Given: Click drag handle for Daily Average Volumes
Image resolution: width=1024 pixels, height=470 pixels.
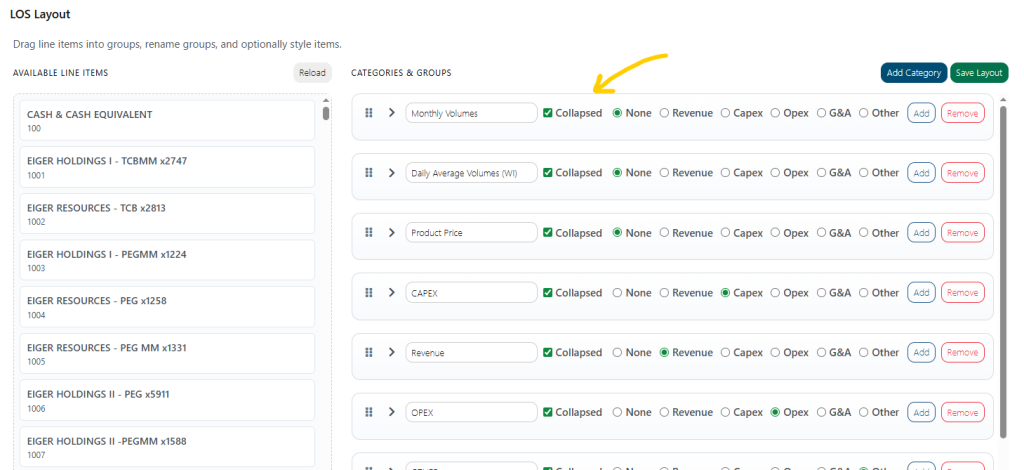Looking at the screenshot, I should click(369, 173).
